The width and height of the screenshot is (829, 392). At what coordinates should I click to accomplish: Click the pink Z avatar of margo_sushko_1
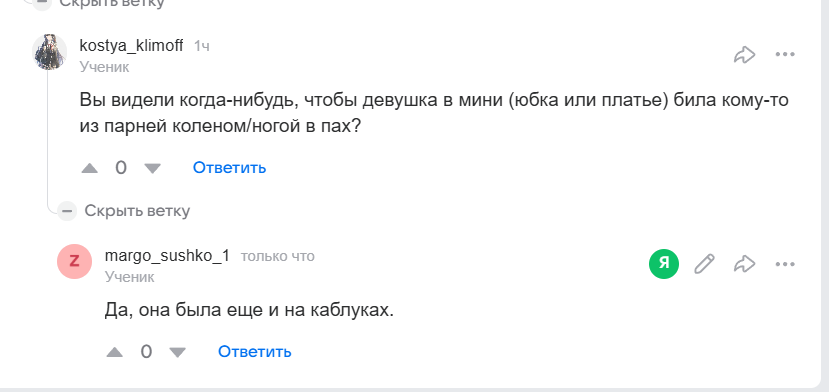pyautogui.click(x=75, y=261)
